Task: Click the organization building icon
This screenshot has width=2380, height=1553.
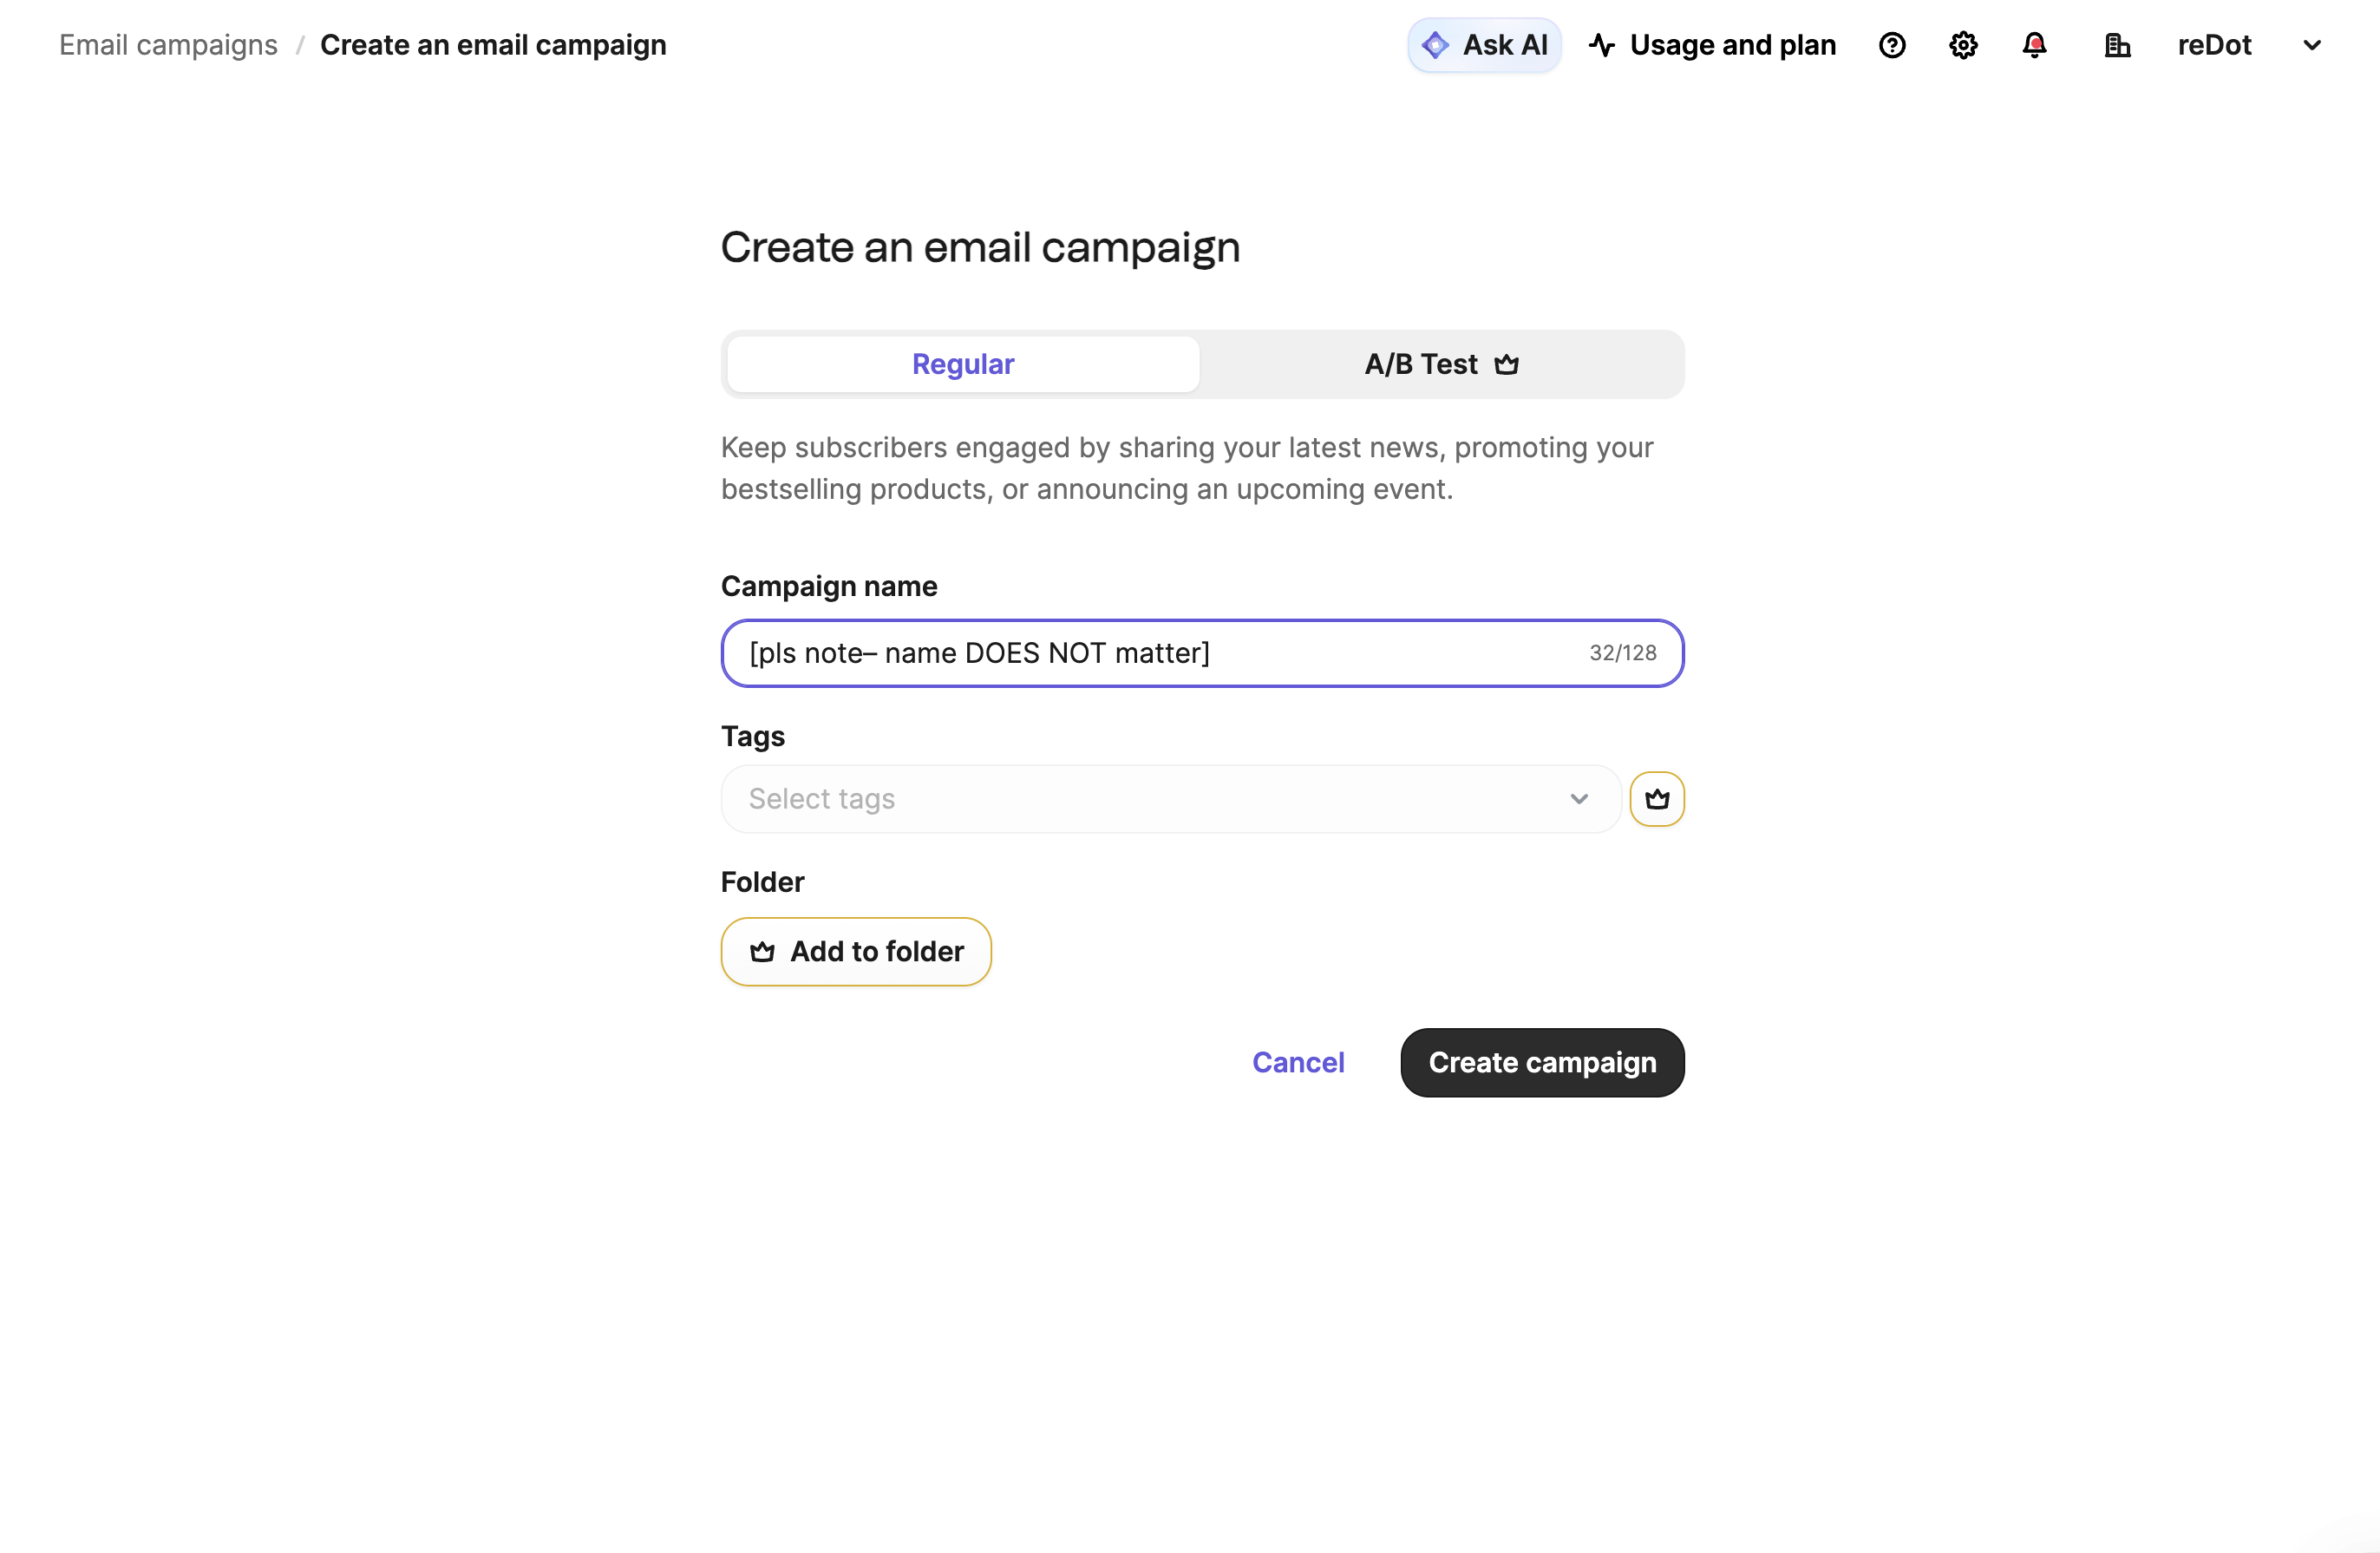Action: point(2117,45)
